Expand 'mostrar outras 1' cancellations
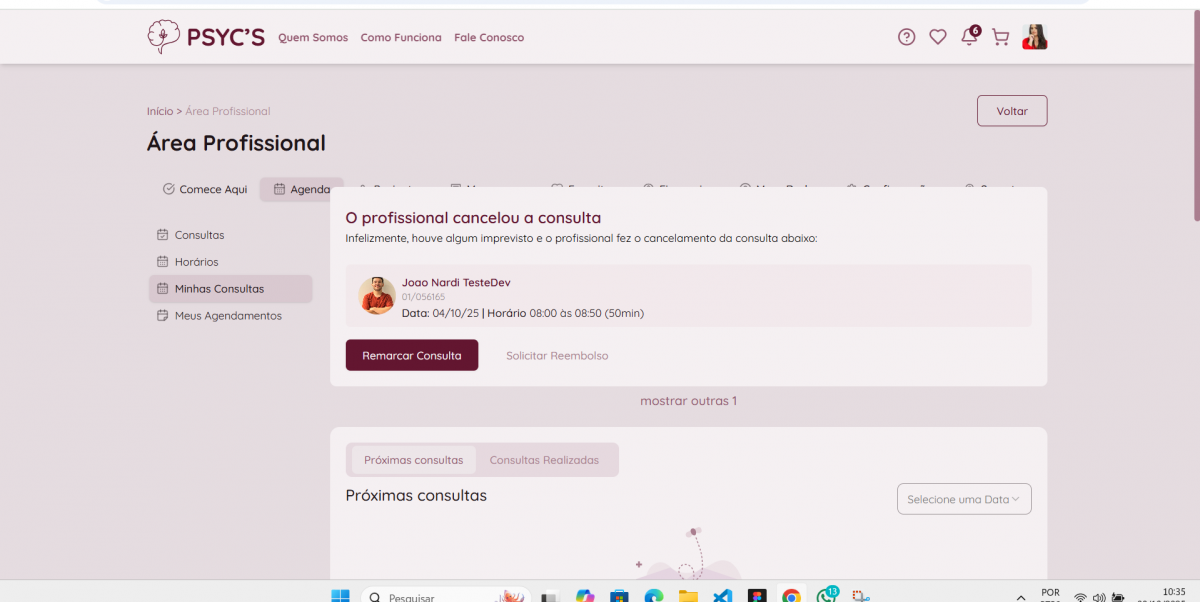The image size is (1200, 602). 688,401
